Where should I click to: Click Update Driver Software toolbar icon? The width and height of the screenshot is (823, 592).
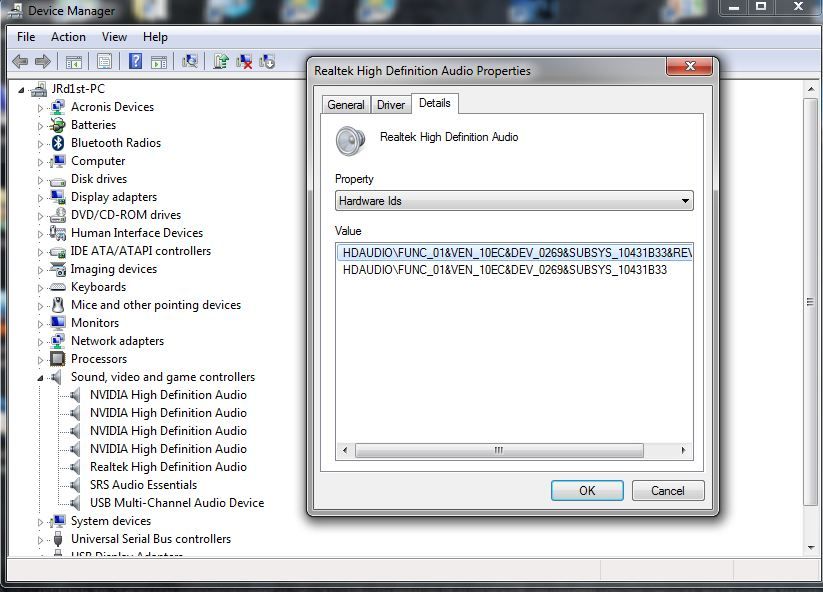coord(221,61)
